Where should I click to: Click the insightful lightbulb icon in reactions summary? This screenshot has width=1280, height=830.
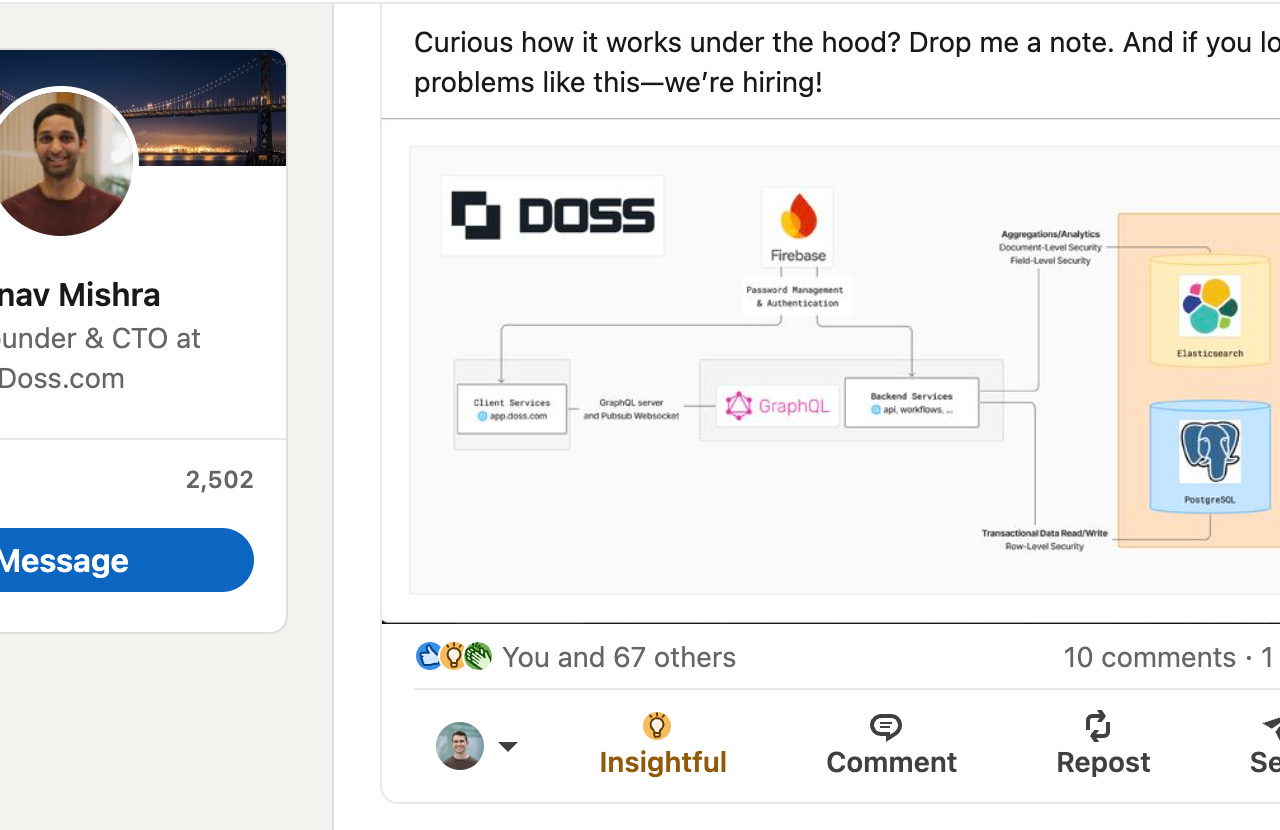click(x=453, y=656)
